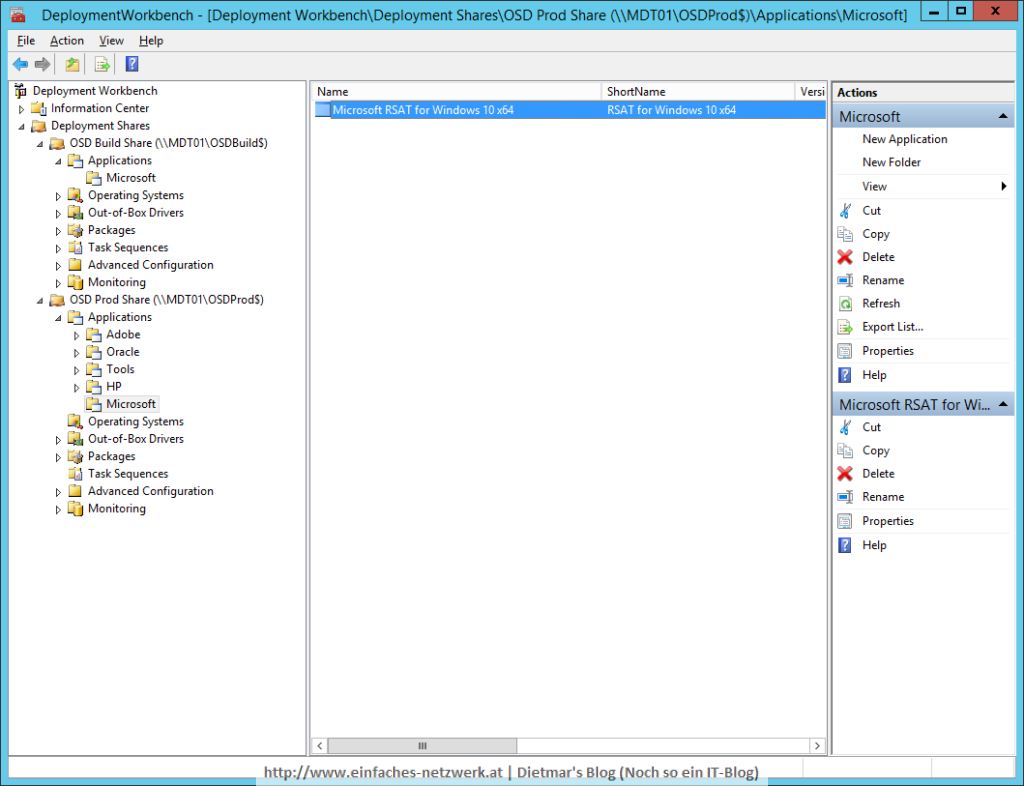Expand the Information Center node
This screenshot has height=786, width=1024.
click(21, 109)
